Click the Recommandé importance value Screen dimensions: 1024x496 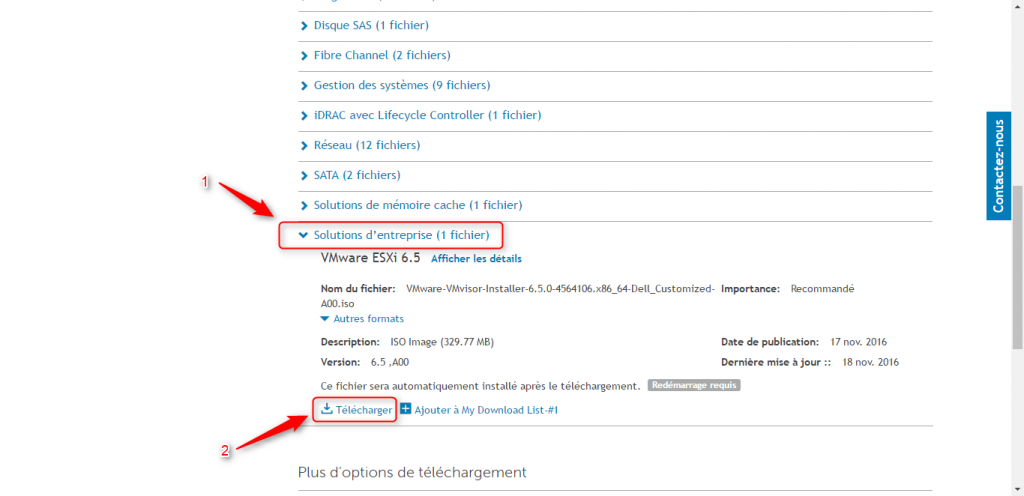coord(822,288)
